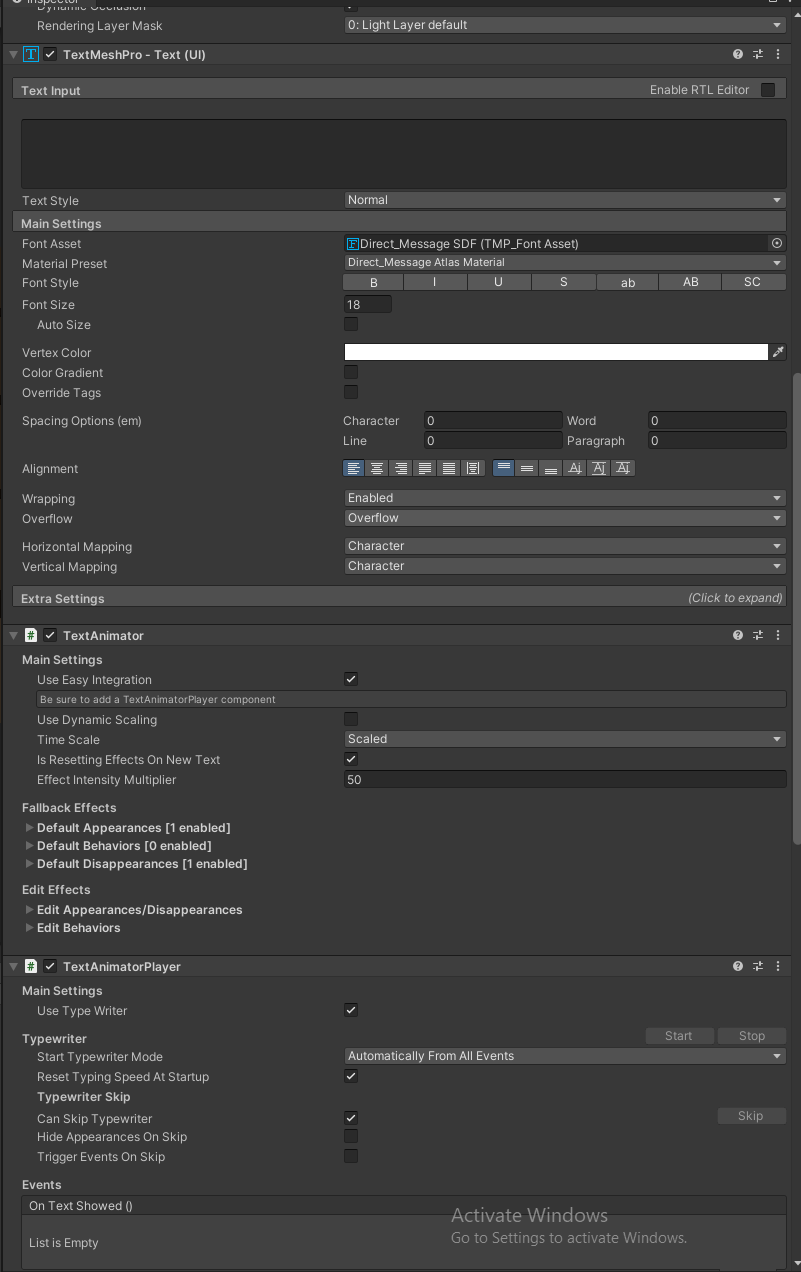Select middle vertical alignment icon
This screenshot has height=1272, width=801.
point(527,468)
